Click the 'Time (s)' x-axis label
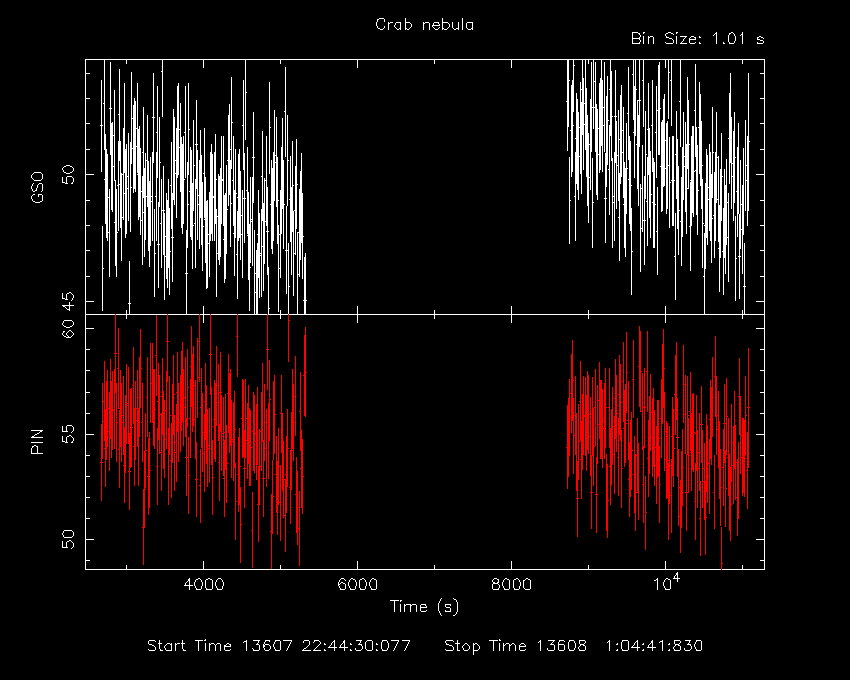 (x=424, y=606)
